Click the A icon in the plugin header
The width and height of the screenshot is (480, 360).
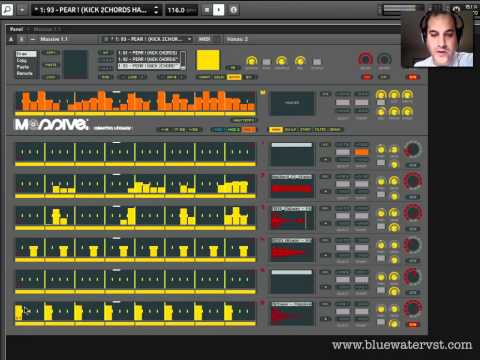coord(11,39)
